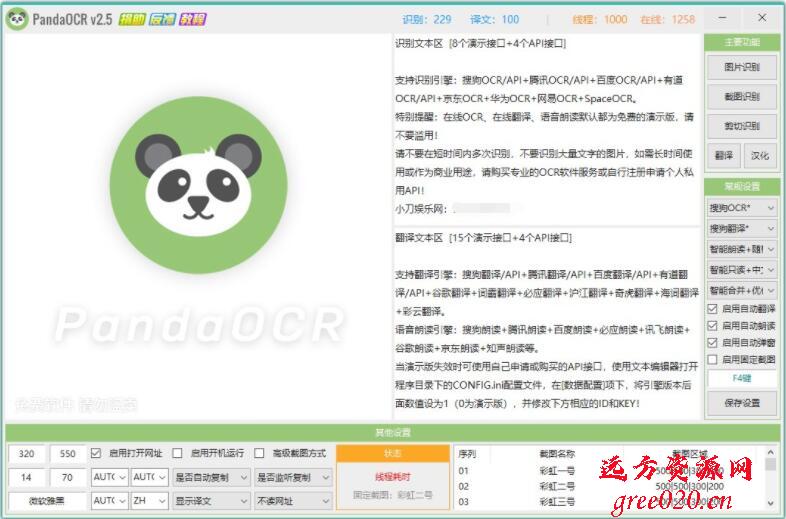Screen dimensions: 786x519
Task: Open the purple 教程 tutorial badge
Action: (x=193, y=18)
